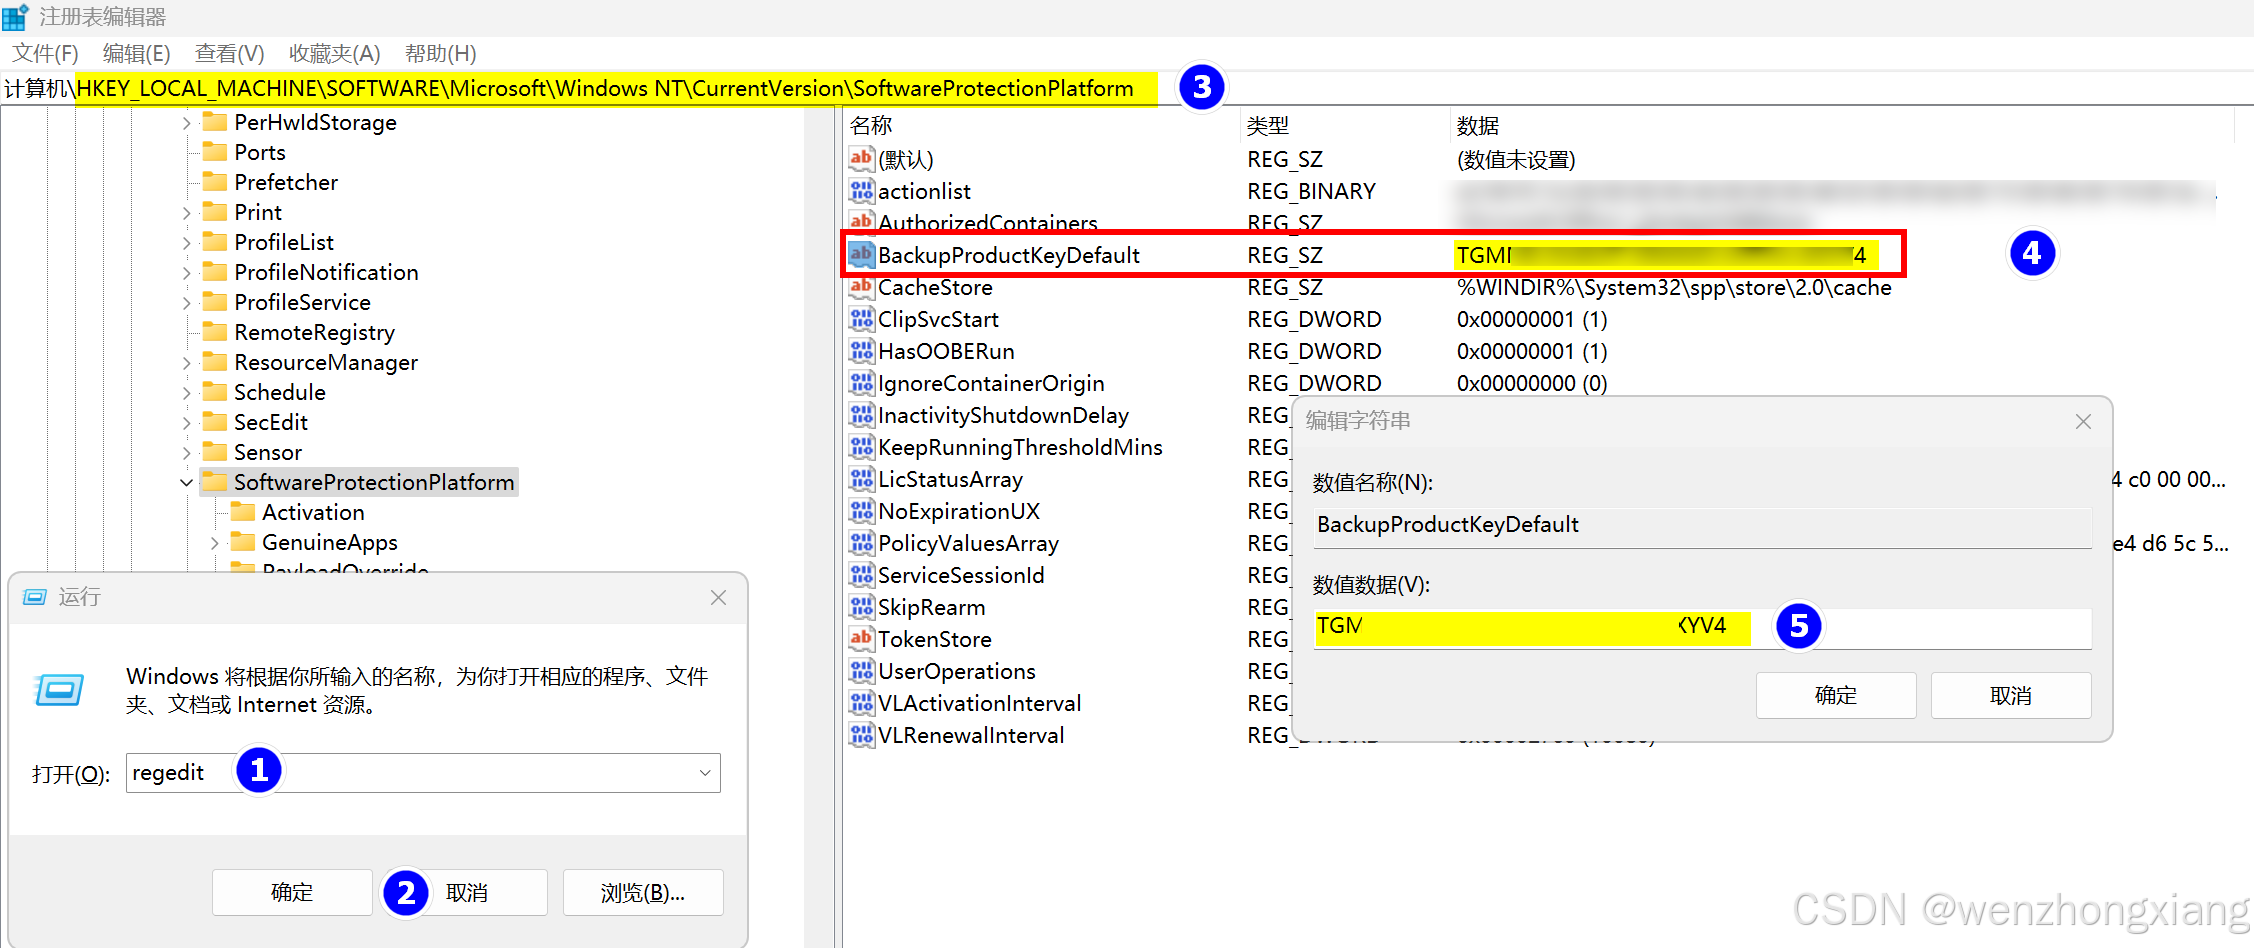Expand the ProfileNotification tree node
2254x948 pixels.
click(x=186, y=273)
